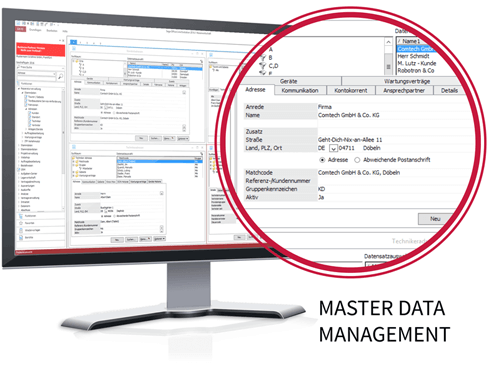Screen dimensions: 500x375
Task: Choose the Adresse radio button
Action: [x=322, y=160]
